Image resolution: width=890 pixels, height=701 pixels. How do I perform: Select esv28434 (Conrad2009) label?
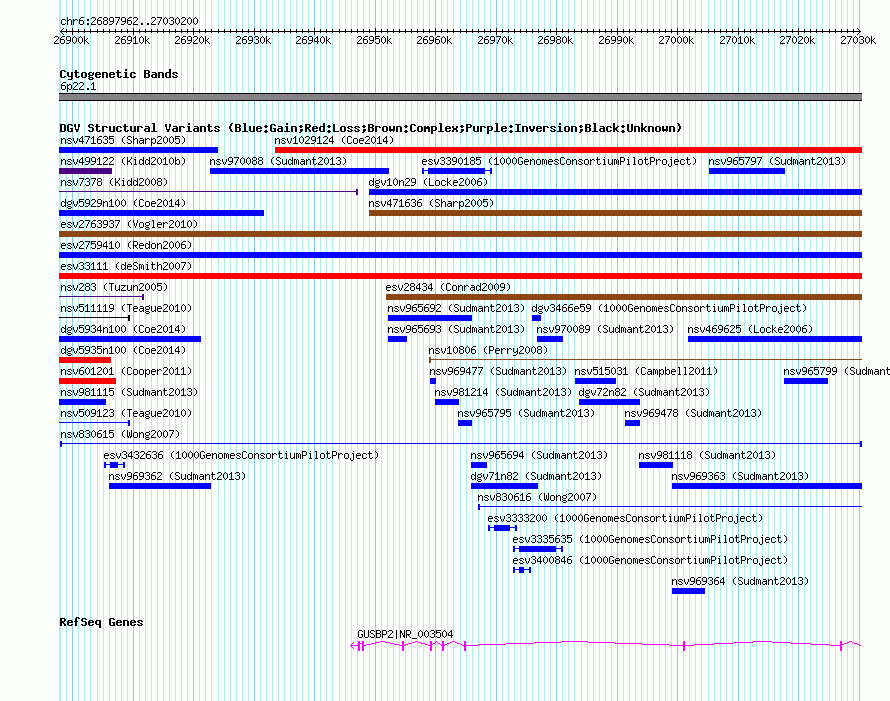point(448,287)
